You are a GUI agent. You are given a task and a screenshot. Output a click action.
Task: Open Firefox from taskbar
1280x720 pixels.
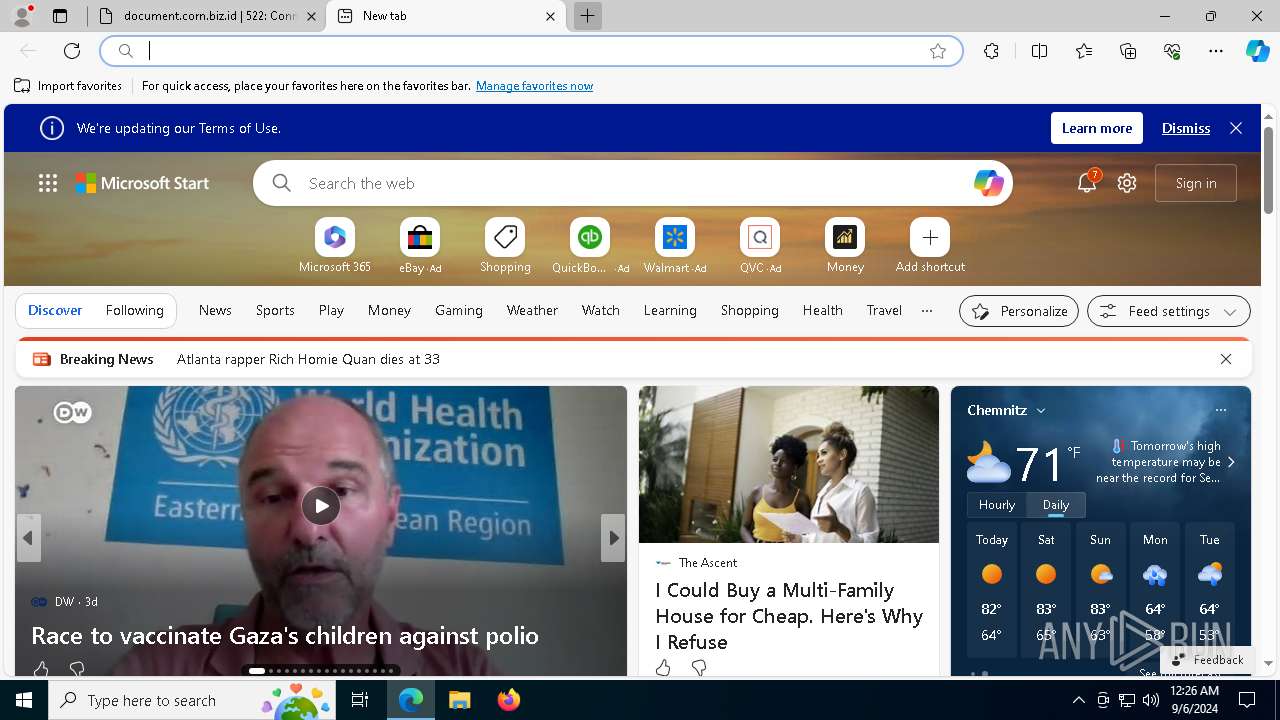click(x=509, y=700)
